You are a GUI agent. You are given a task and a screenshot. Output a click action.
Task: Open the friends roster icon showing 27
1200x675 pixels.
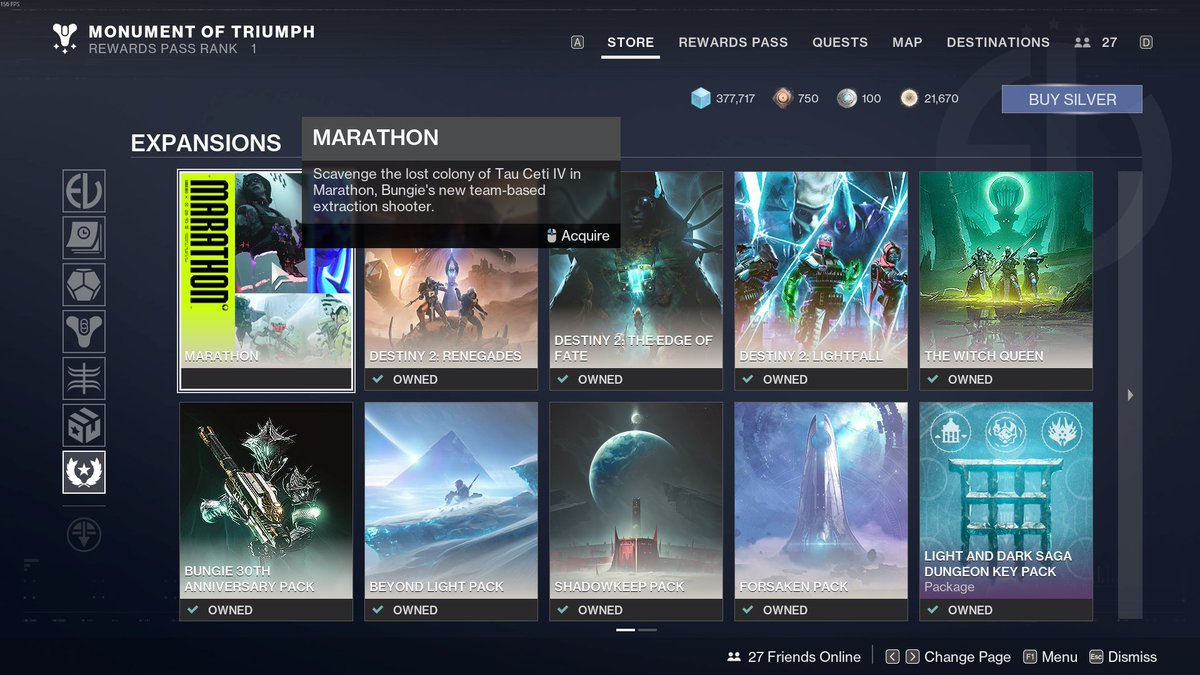1082,43
